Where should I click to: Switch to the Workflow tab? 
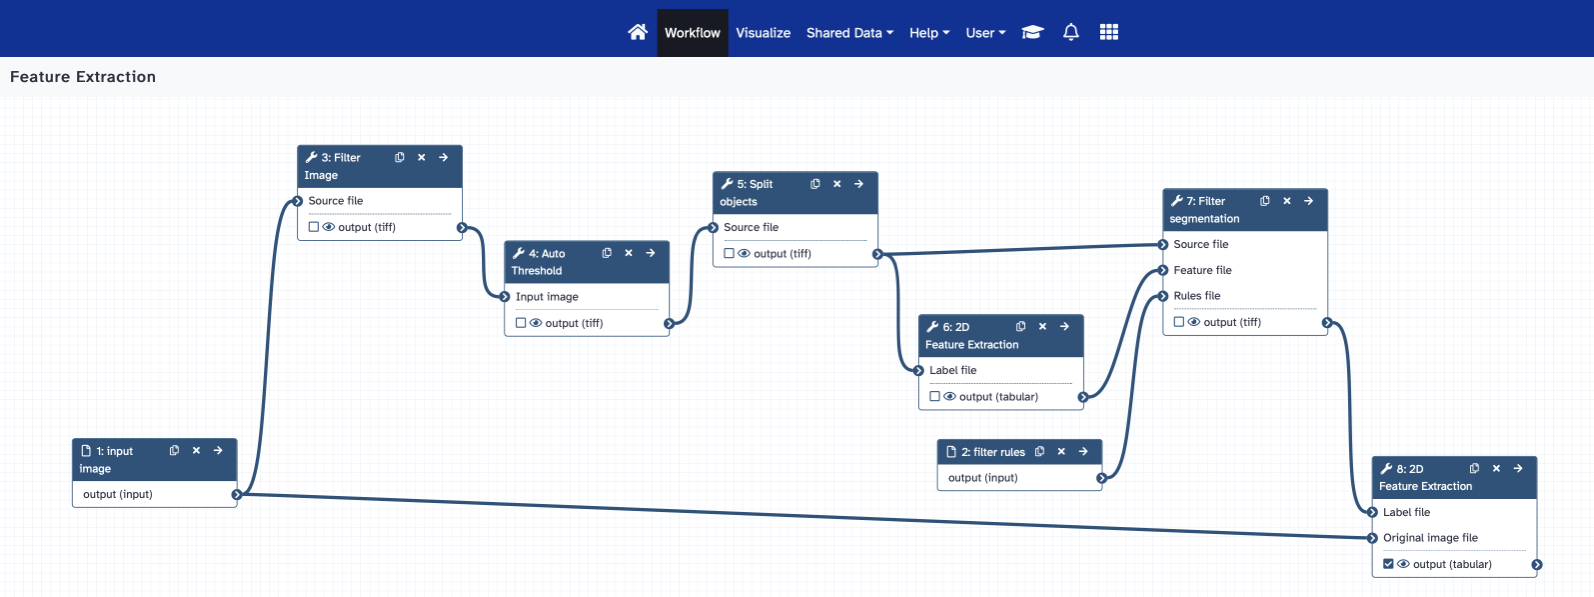point(692,33)
